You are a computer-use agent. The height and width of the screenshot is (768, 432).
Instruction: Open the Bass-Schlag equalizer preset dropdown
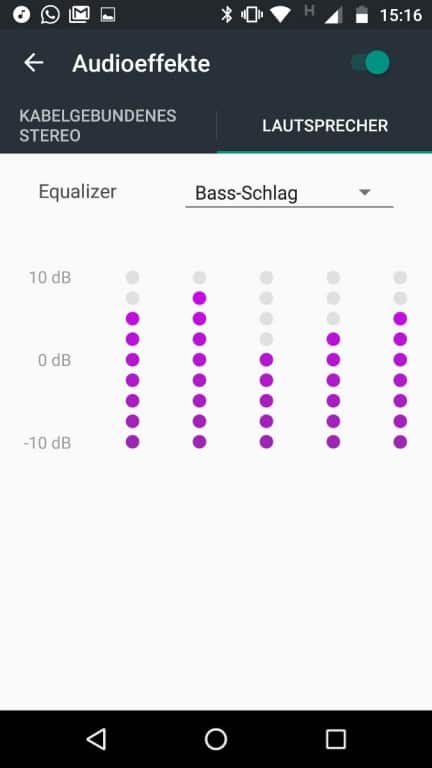[289, 193]
